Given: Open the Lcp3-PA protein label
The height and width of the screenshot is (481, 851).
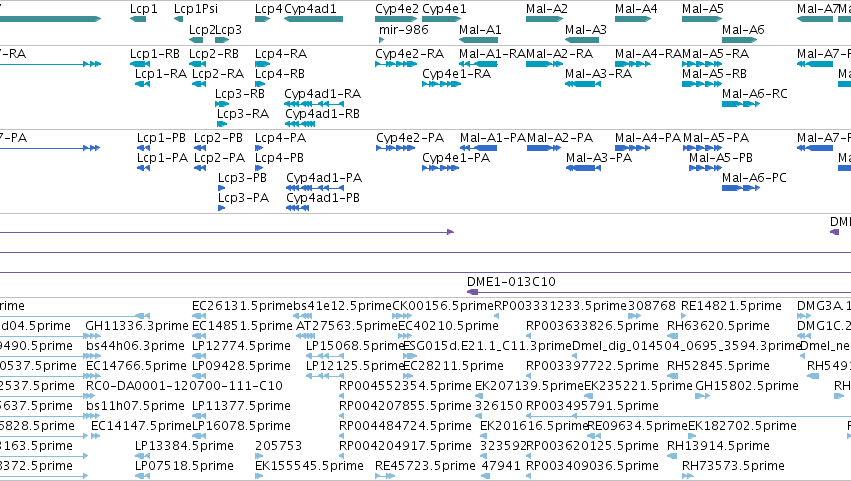Looking at the screenshot, I should [243, 198].
